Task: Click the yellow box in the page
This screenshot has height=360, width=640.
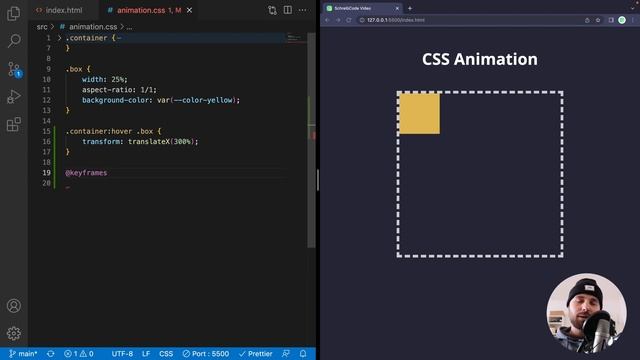Action: coord(420,113)
